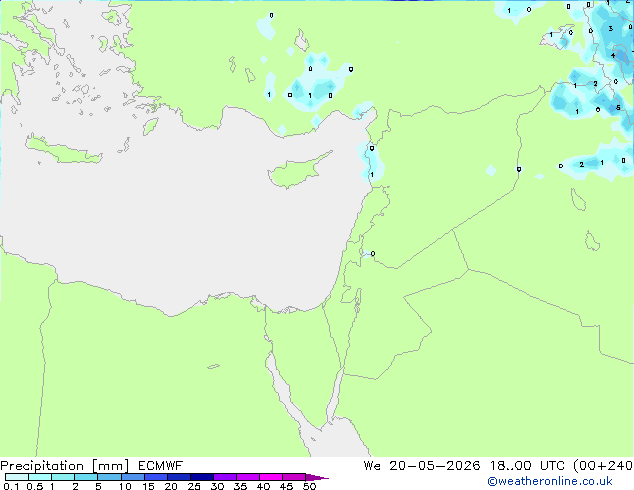
Task: Click the "ECMWF" model label
Action: pos(161,466)
